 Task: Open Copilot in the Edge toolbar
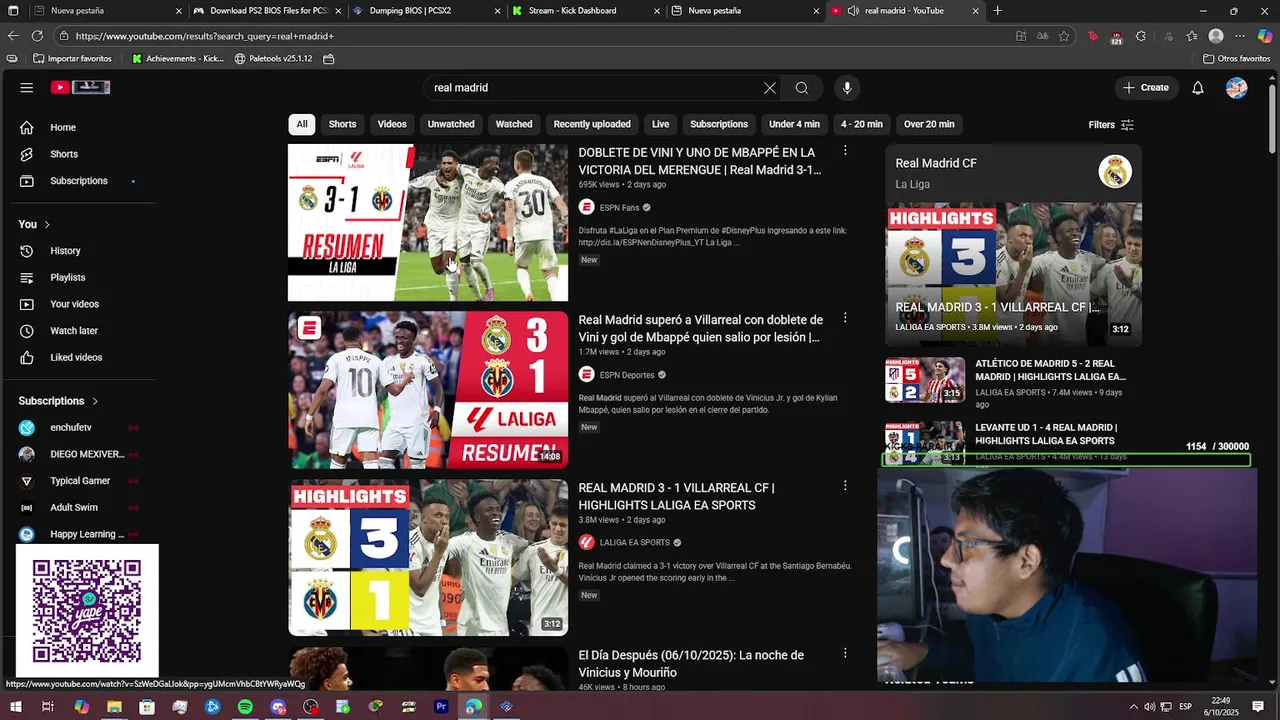click(1264, 36)
